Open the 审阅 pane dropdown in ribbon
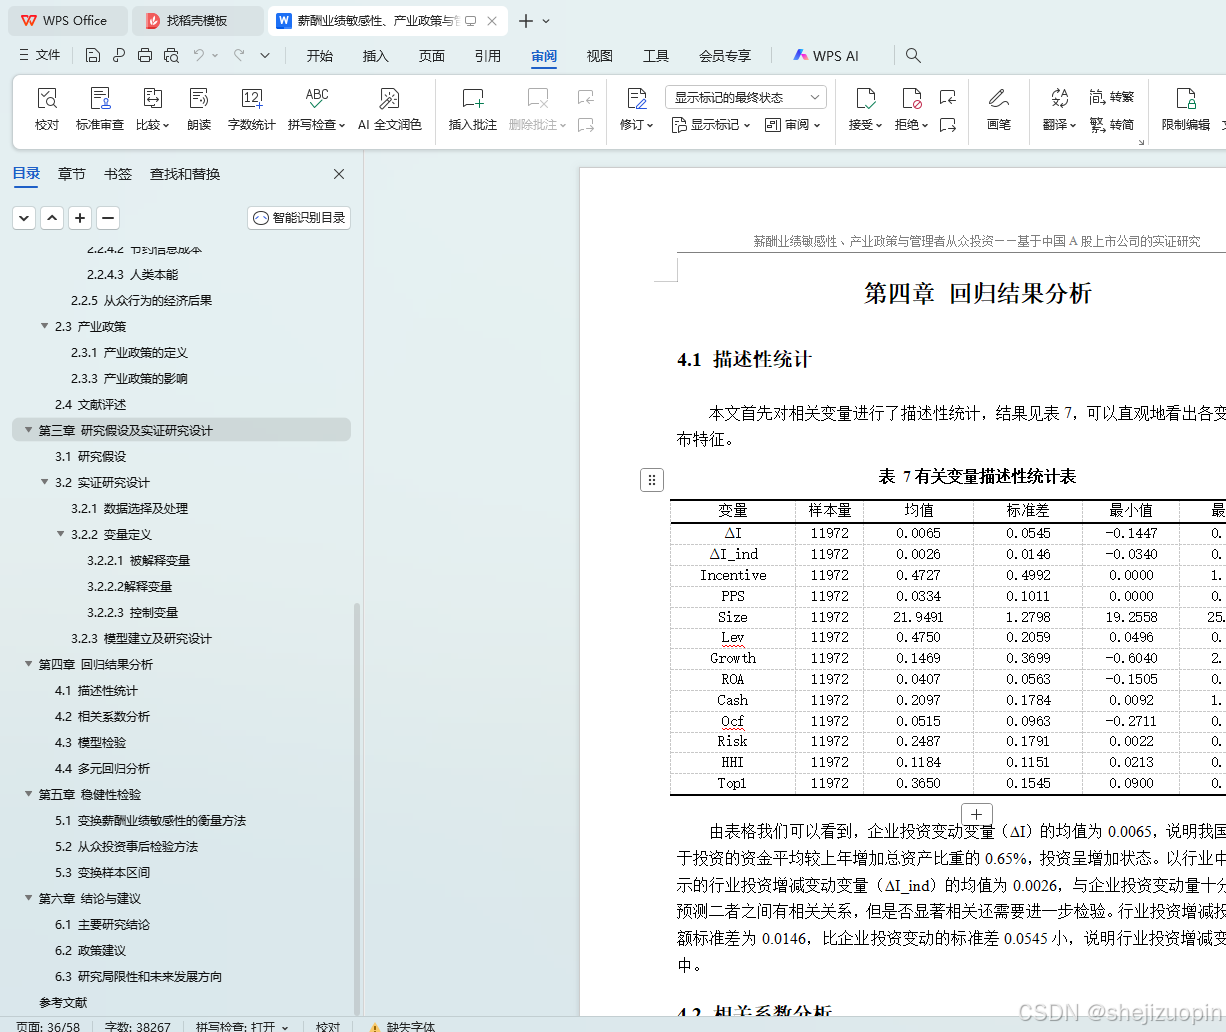This screenshot has height=1032, width=1226. [792, 125]
